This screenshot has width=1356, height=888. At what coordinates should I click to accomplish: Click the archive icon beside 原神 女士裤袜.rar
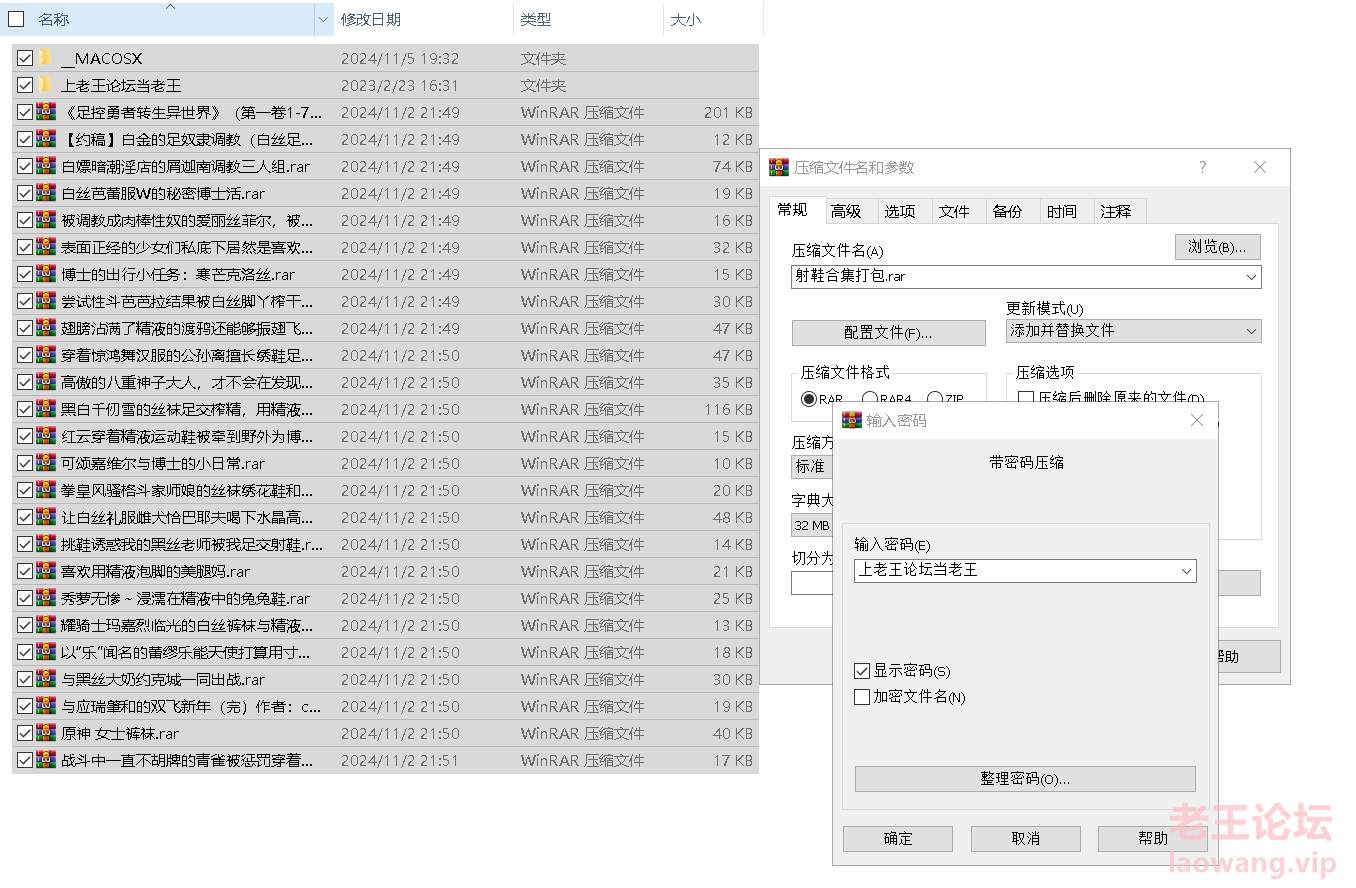pyautogui.click(x=45, y=733)
